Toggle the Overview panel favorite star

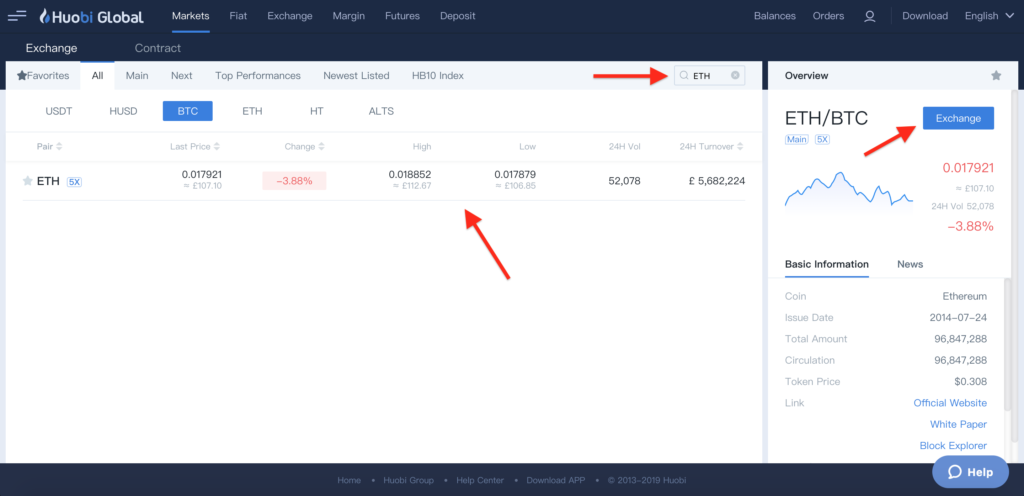click(x=996, y=76)
